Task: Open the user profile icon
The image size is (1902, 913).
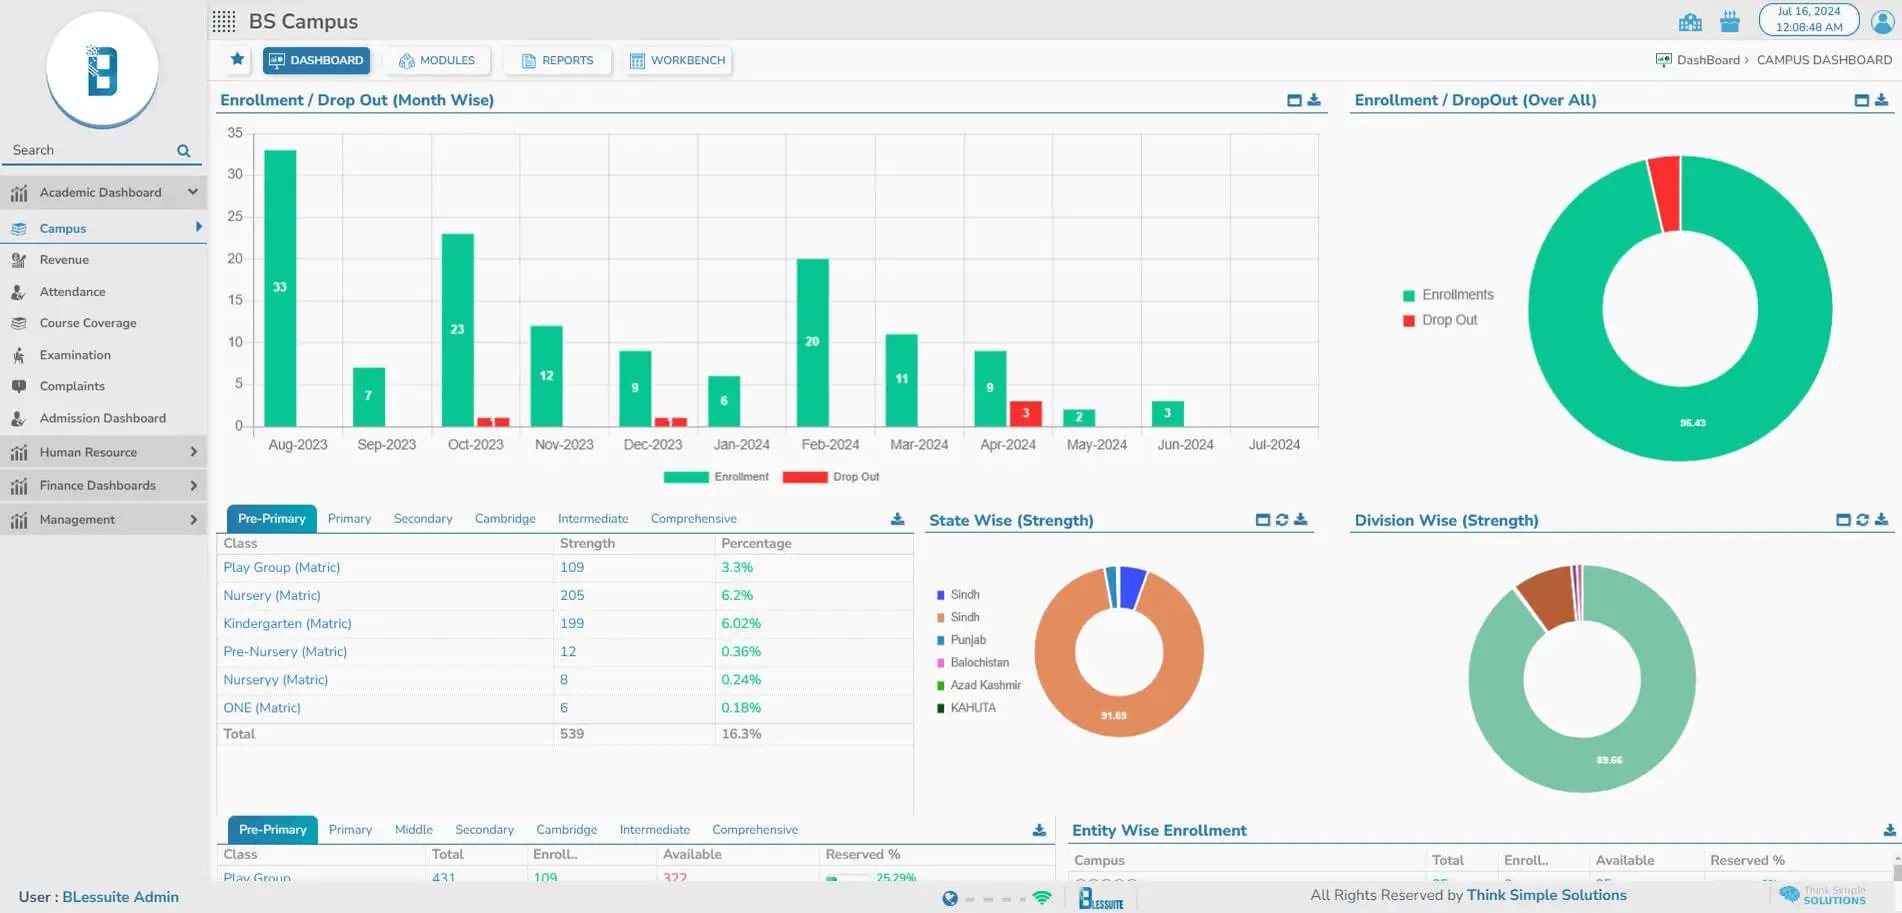Action: click(x=1882, y=21)
